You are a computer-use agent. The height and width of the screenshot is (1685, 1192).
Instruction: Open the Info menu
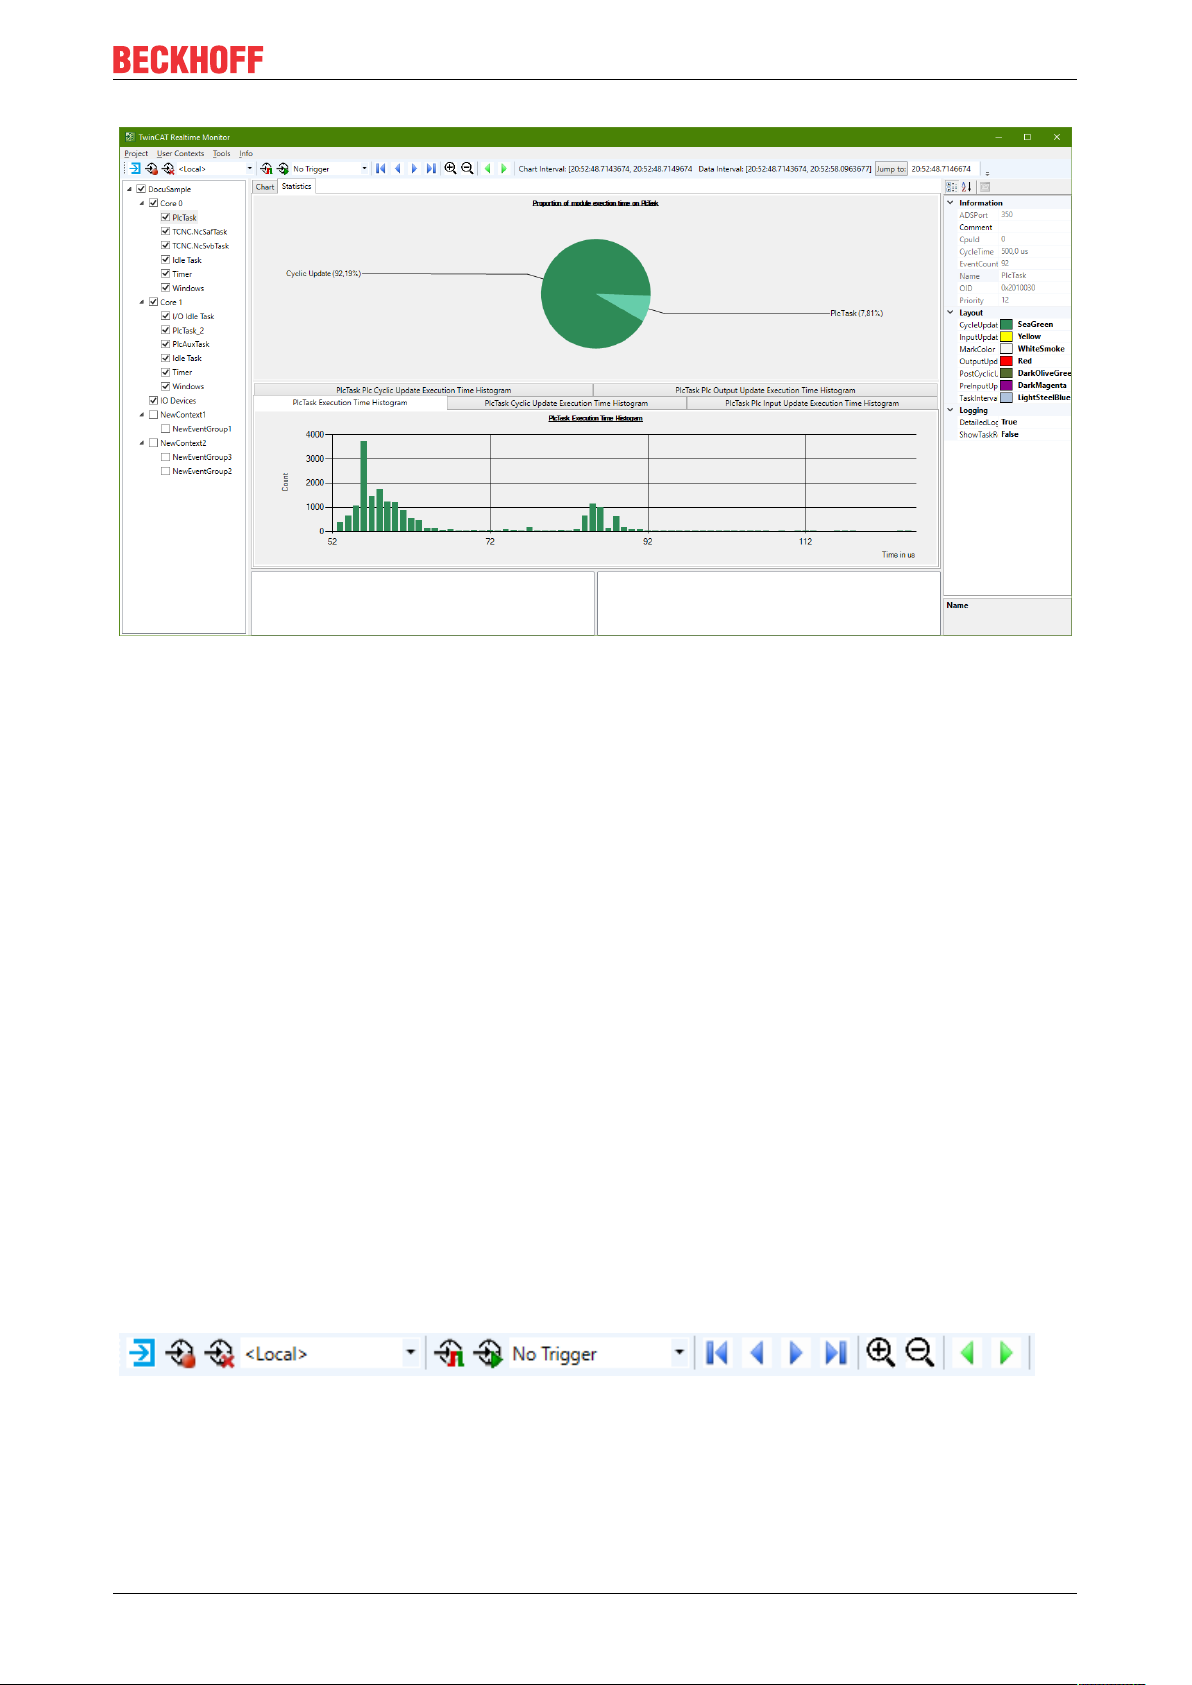coord(246,154)
